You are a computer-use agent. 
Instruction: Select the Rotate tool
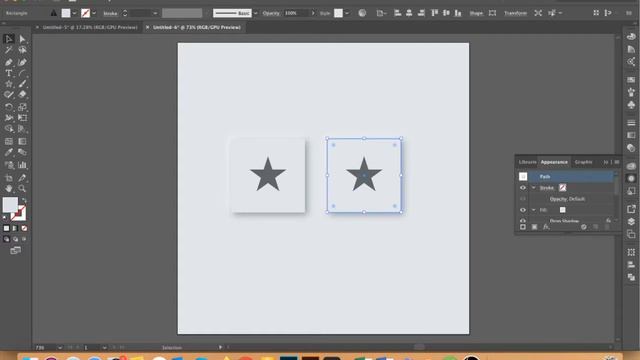(x=9, y=107)
